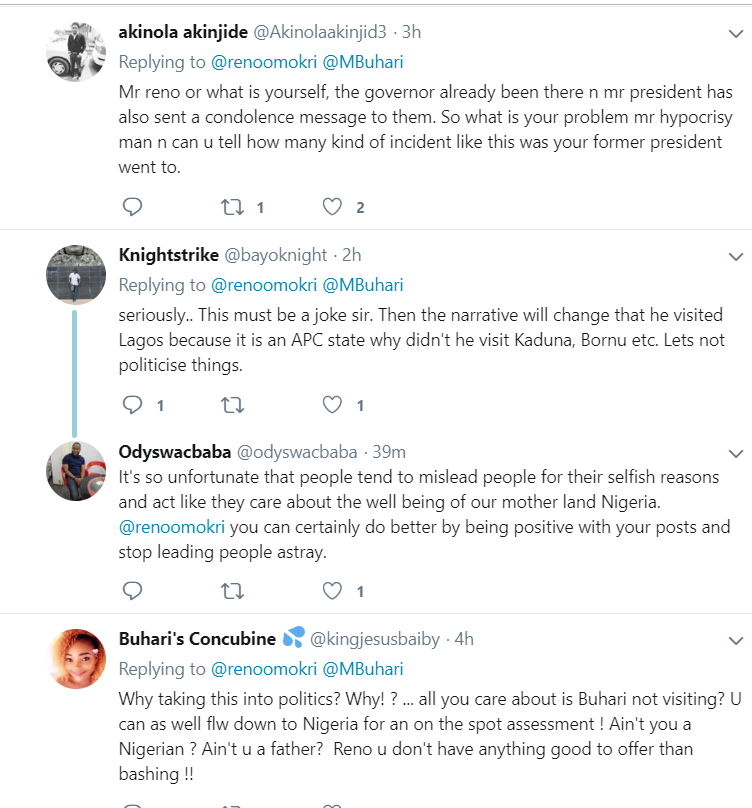
Task: Open akinola akinjide's profile picture
Action: click(76, 51)
